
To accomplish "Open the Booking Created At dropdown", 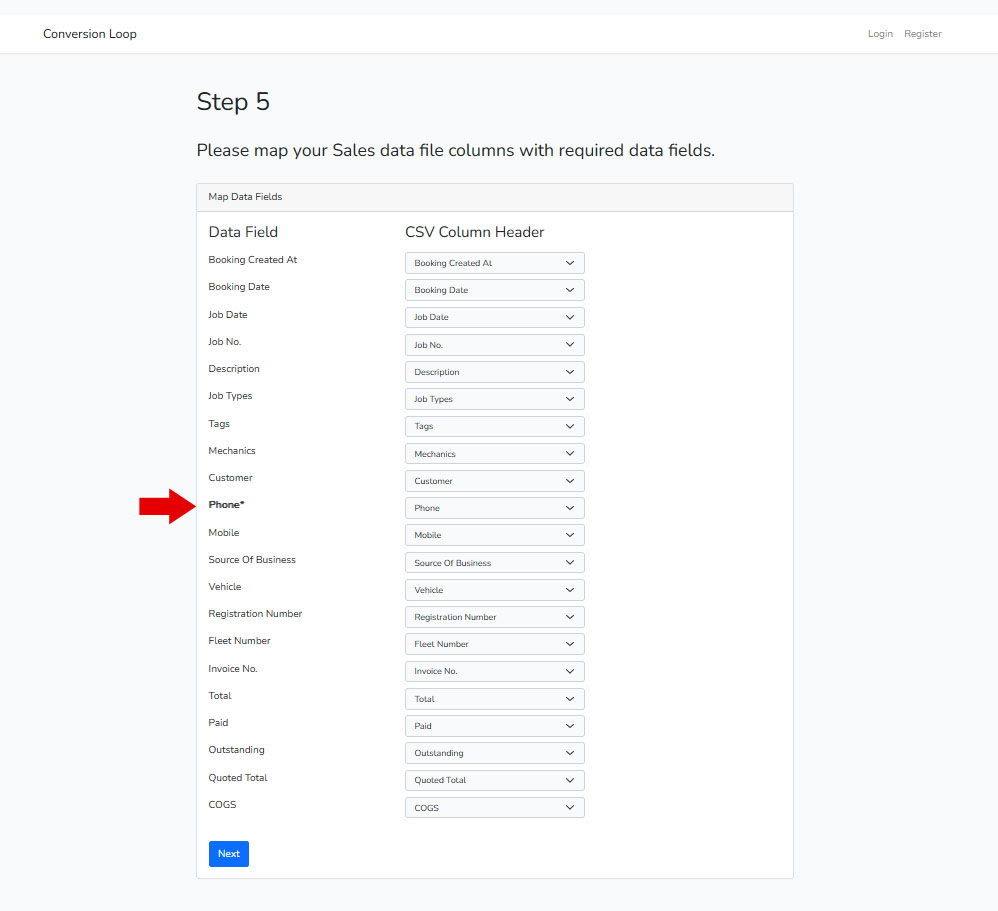I will [x=494, y=263].
